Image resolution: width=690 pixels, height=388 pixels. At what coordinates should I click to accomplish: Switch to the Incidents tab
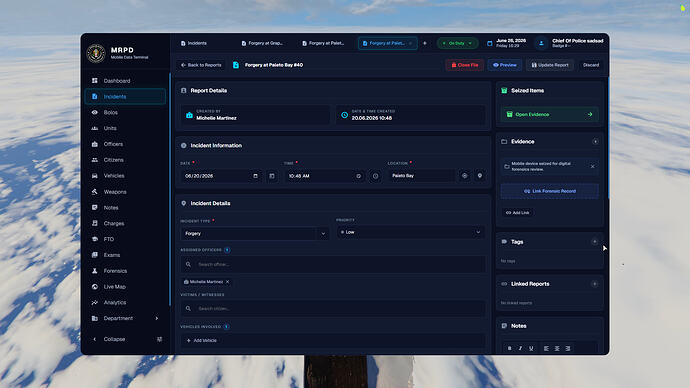coord(194,43)
